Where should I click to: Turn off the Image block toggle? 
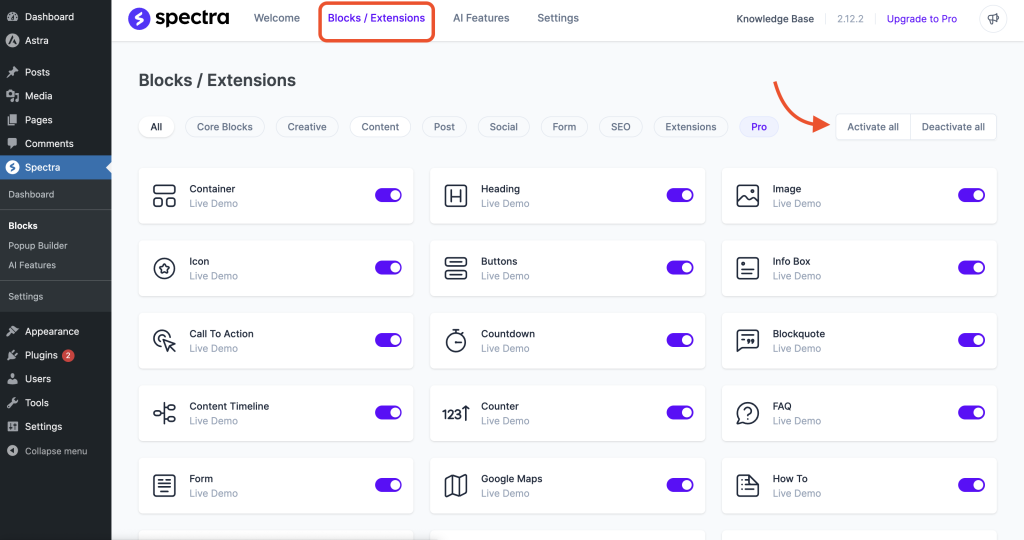tap(971, 196)
